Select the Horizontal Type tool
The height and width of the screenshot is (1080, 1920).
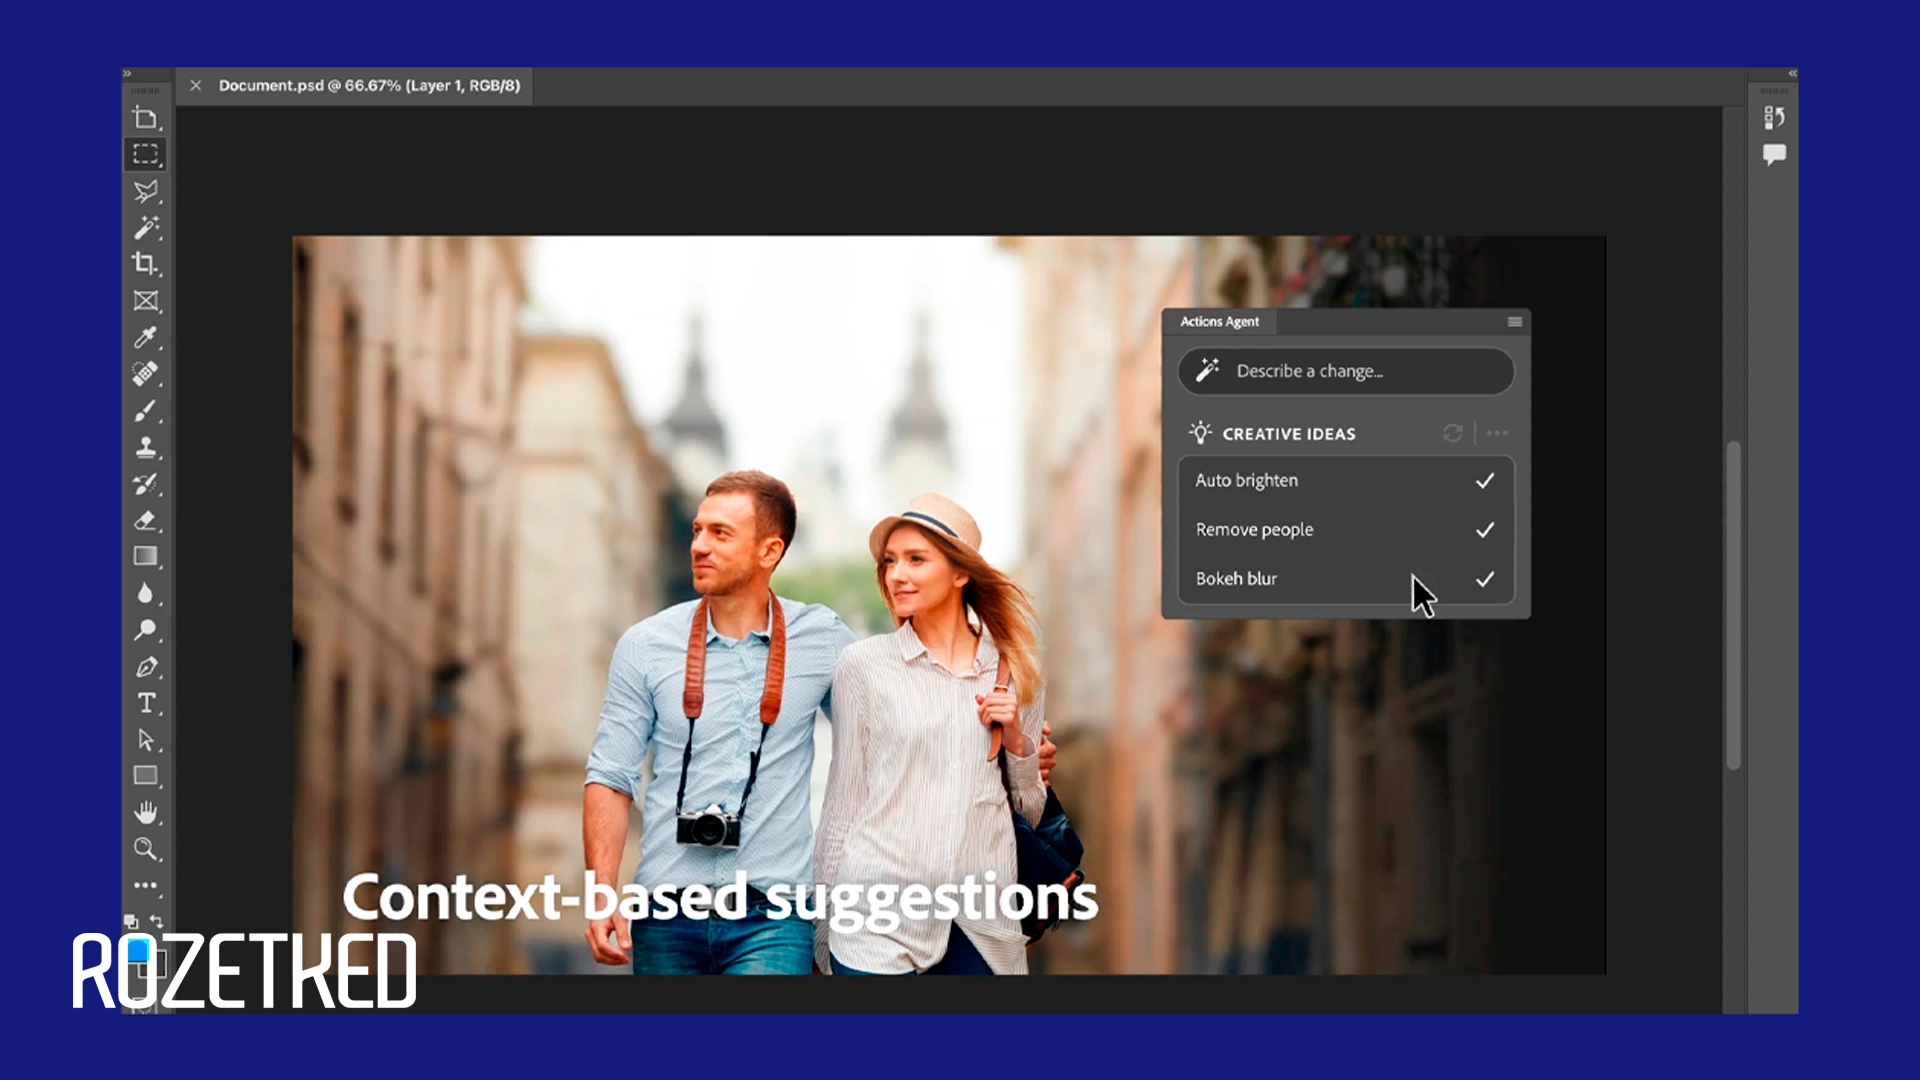(x=146, y=703)
